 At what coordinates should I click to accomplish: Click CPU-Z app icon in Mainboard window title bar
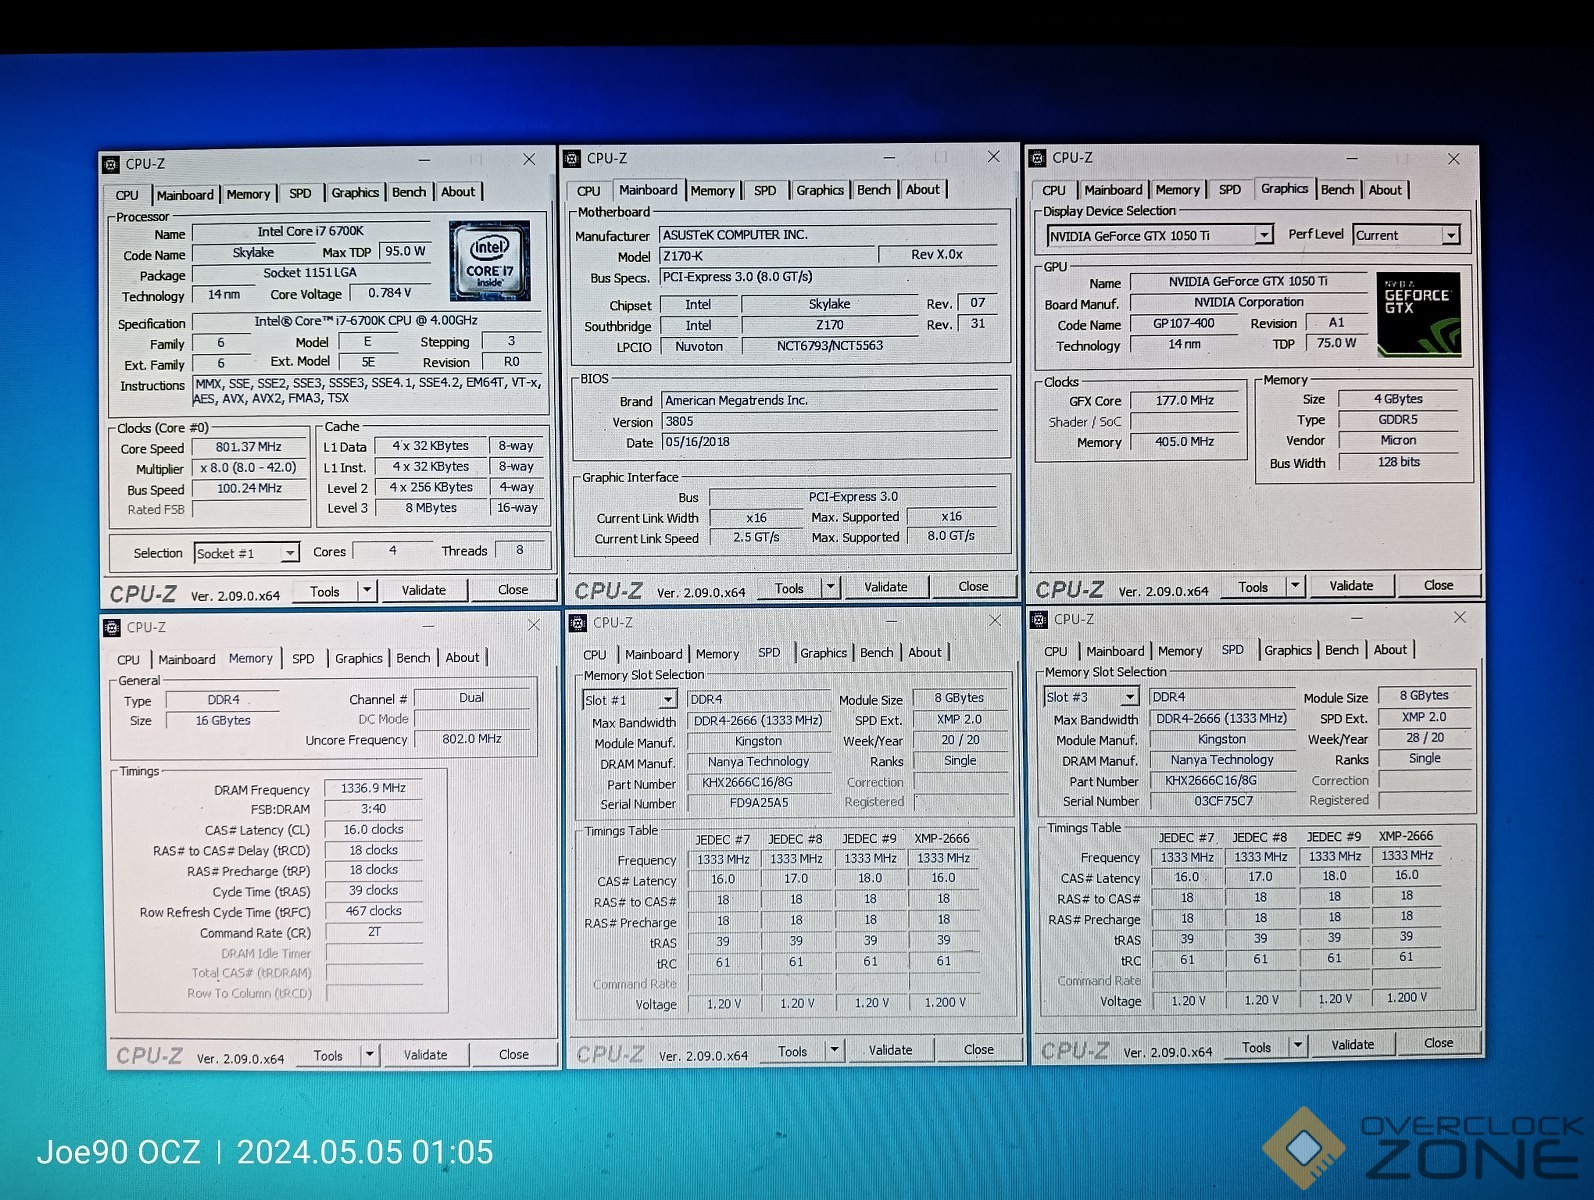click(x=572, y=158)
